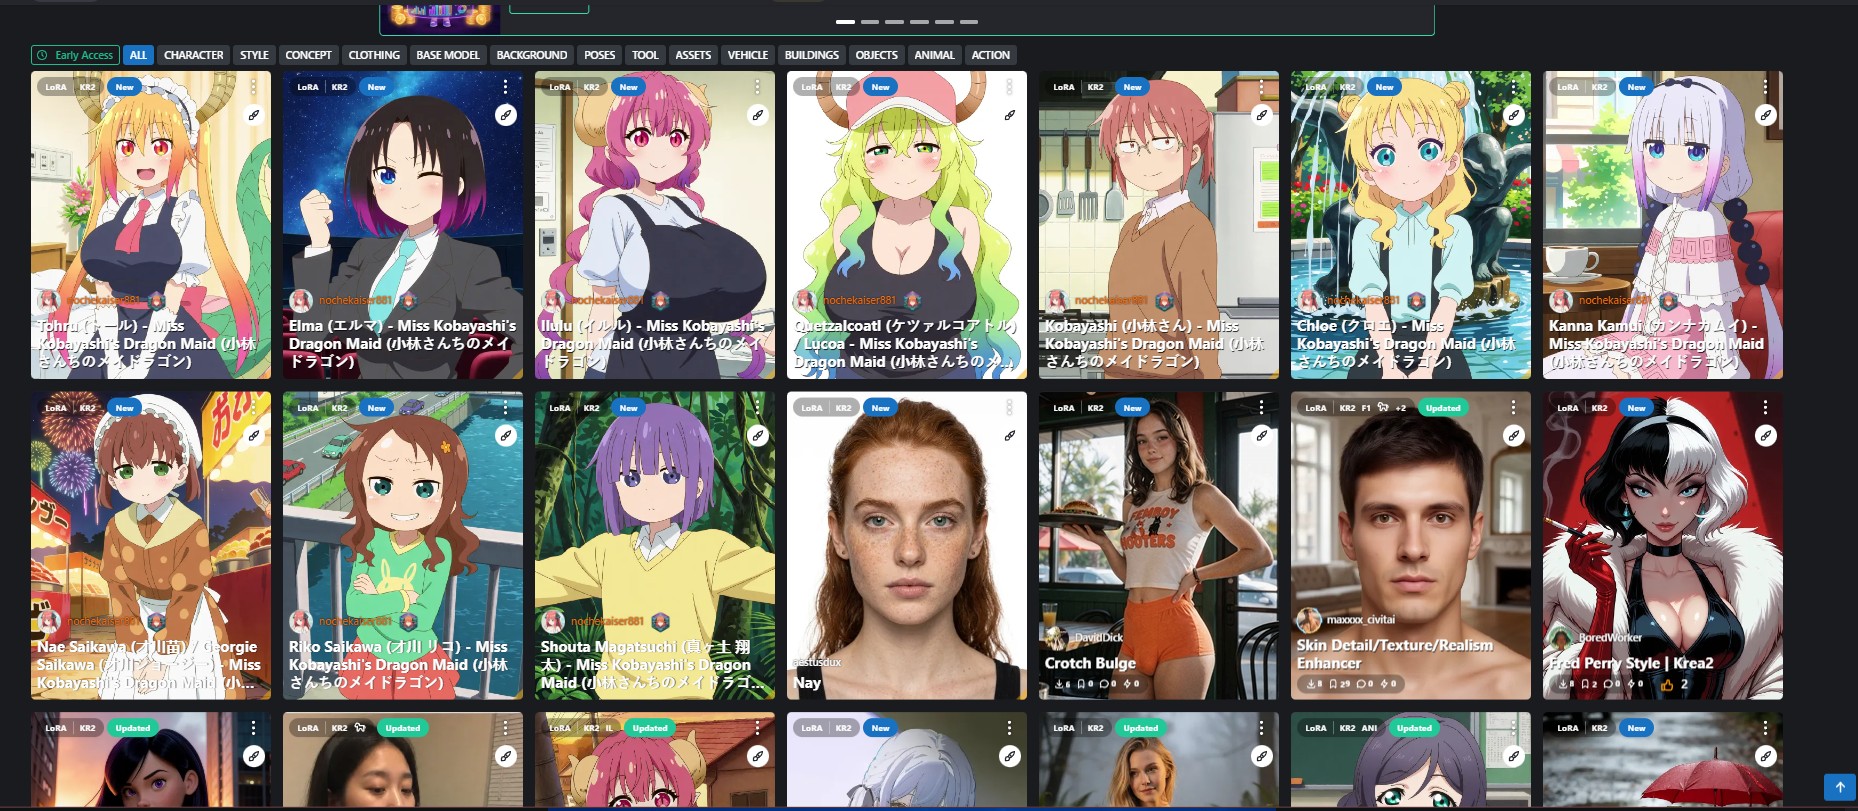Click the BoredWorker avatar image
The image size is (1858, 811).
coord(1561,637)
